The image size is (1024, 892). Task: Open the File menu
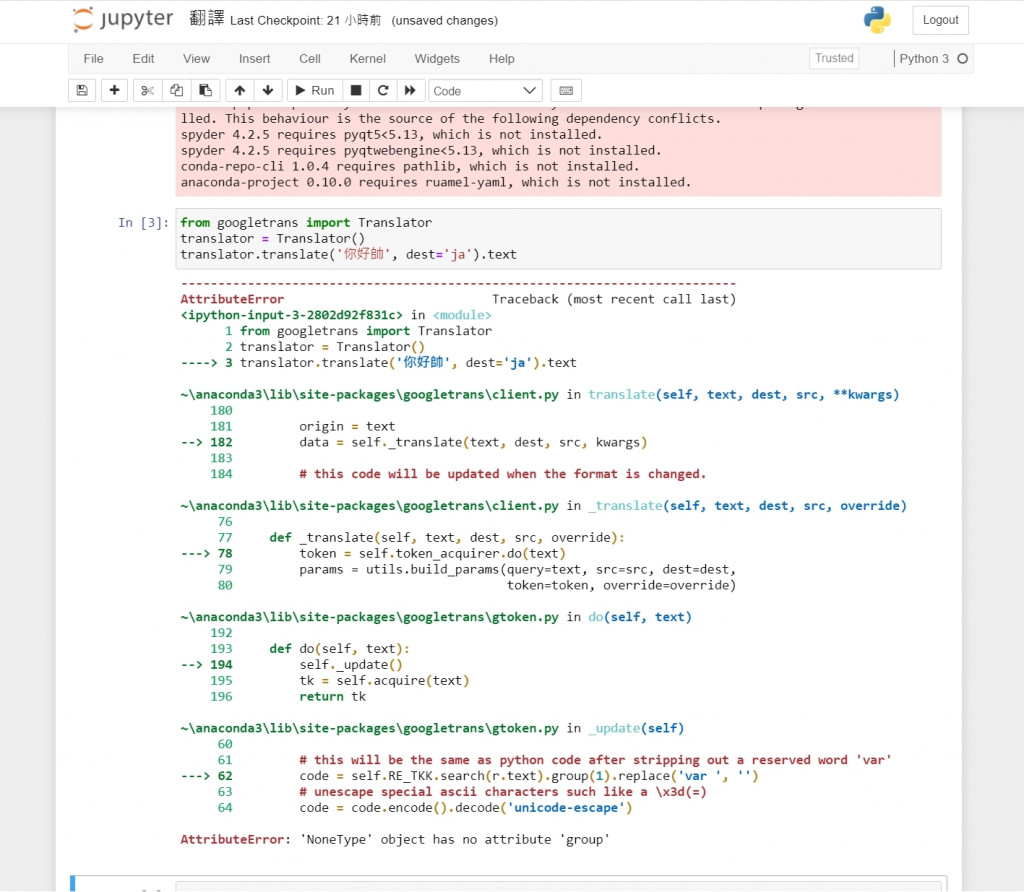93,59
